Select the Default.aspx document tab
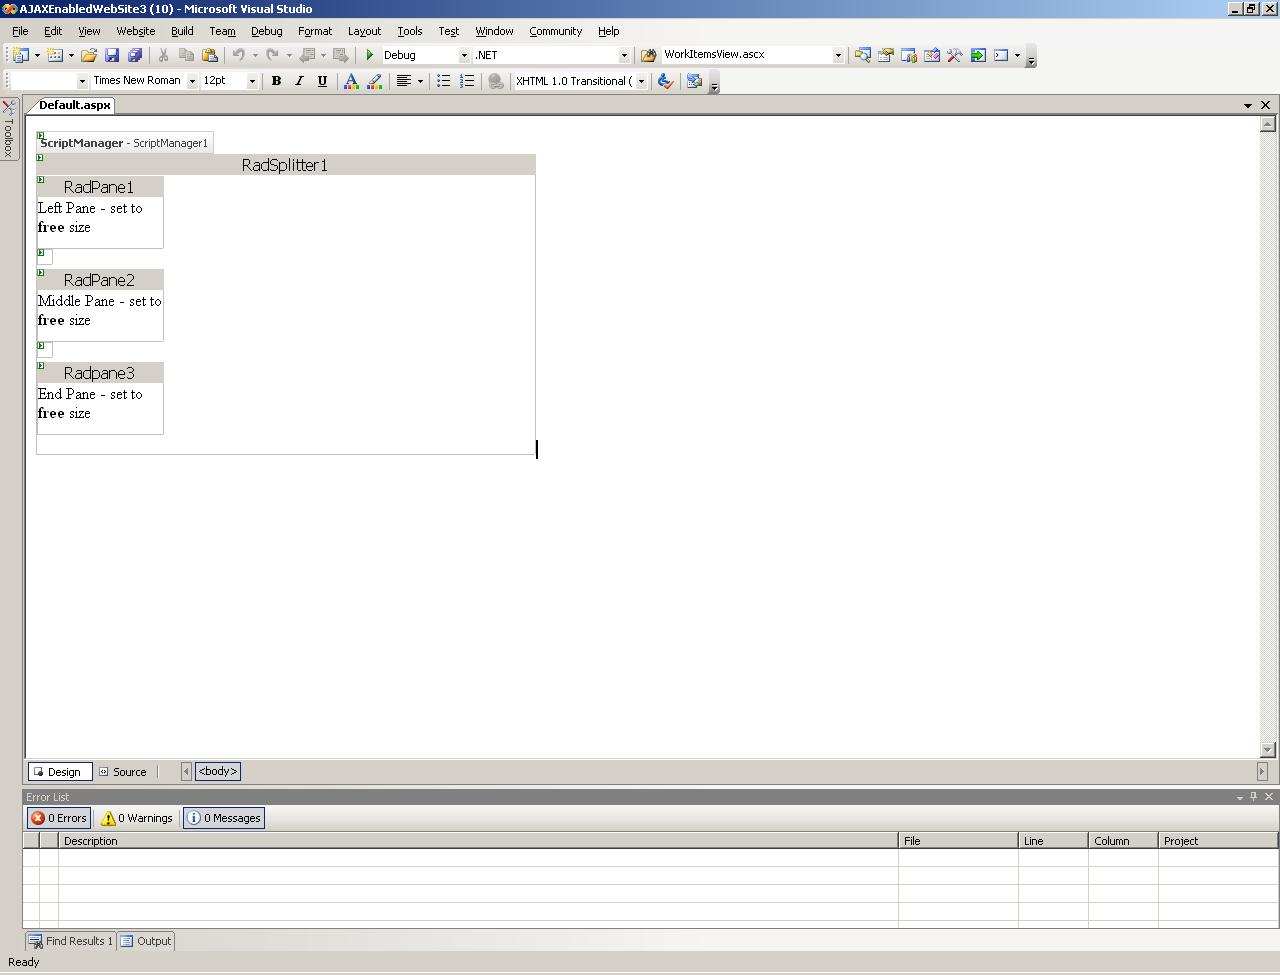The width and height of the screenshot is (1280, 975). point(74,105)
